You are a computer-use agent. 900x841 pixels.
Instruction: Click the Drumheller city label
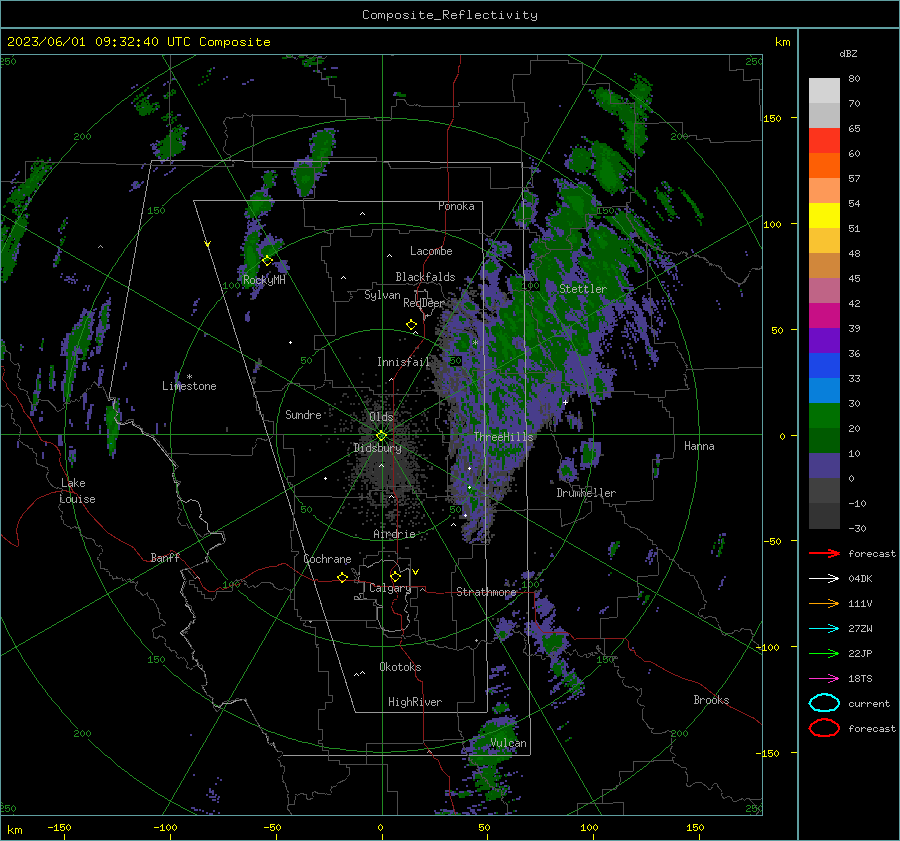[x=586, y=493]
